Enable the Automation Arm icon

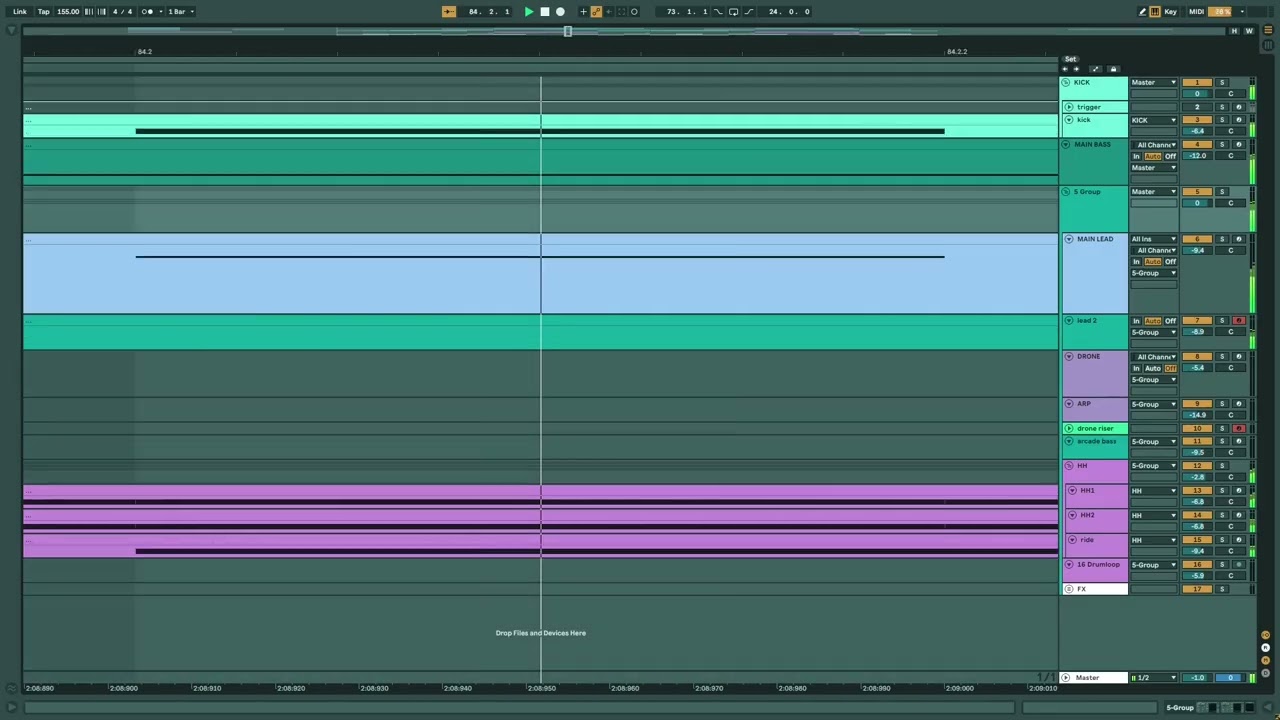click(596, 12)
